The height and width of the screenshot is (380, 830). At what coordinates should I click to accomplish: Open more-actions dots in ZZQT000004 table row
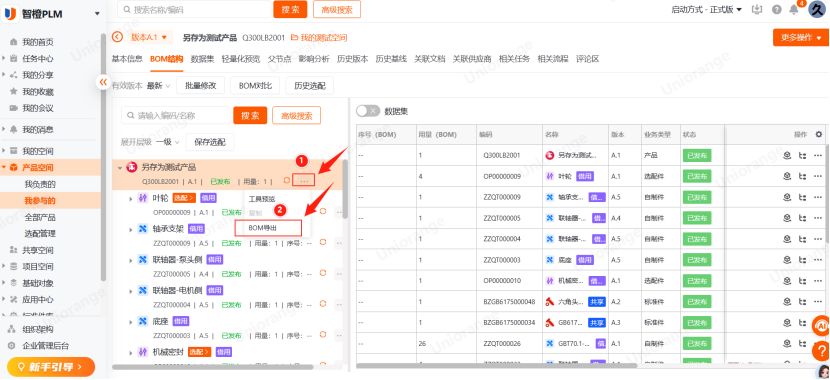pyautogui.click(x=818, y=239)
